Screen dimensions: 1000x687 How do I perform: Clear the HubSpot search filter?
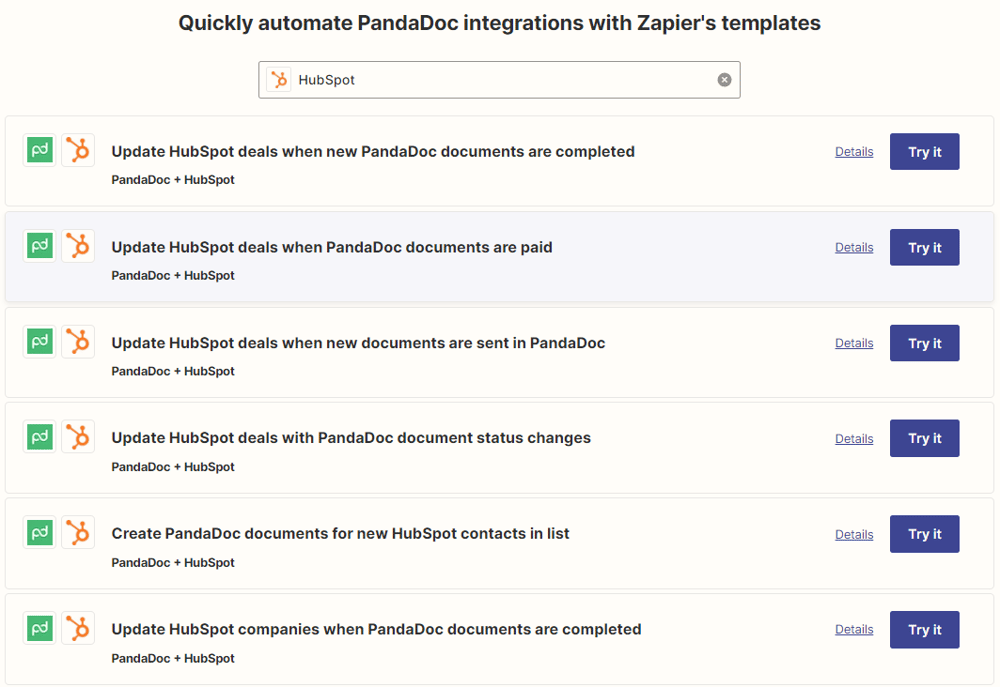pos(724,80)
